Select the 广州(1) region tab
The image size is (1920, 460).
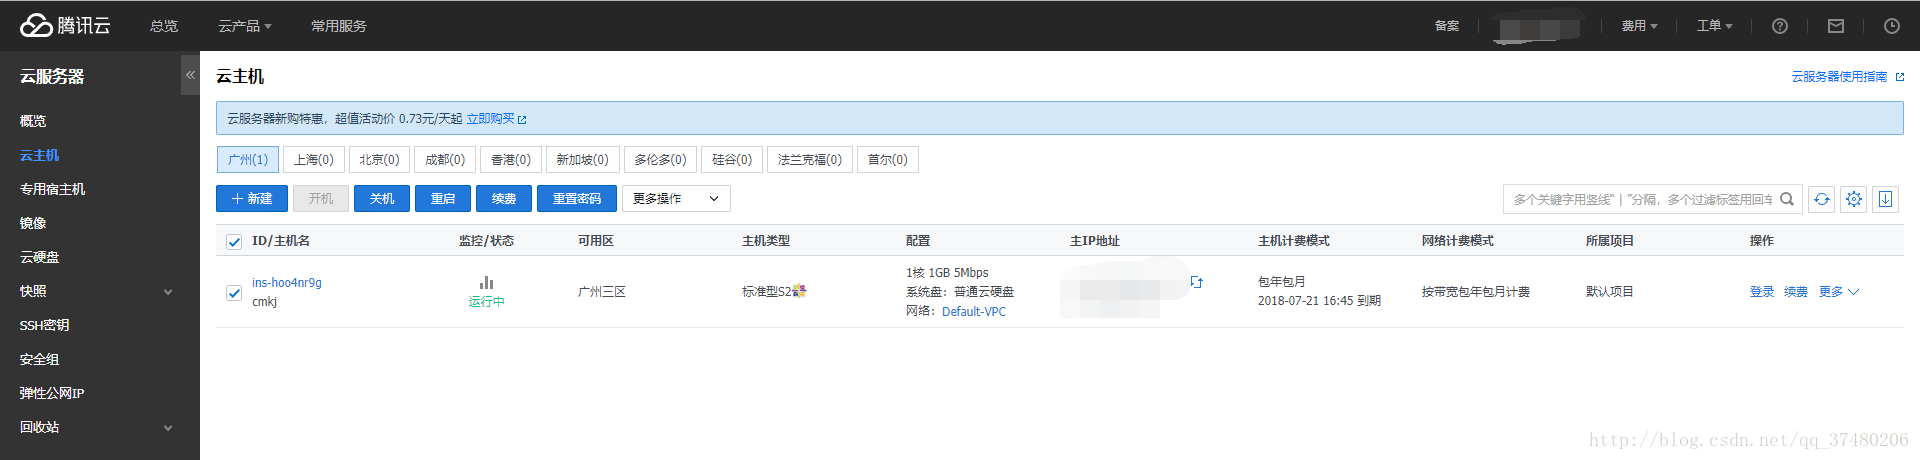click(x=248, y=160)
